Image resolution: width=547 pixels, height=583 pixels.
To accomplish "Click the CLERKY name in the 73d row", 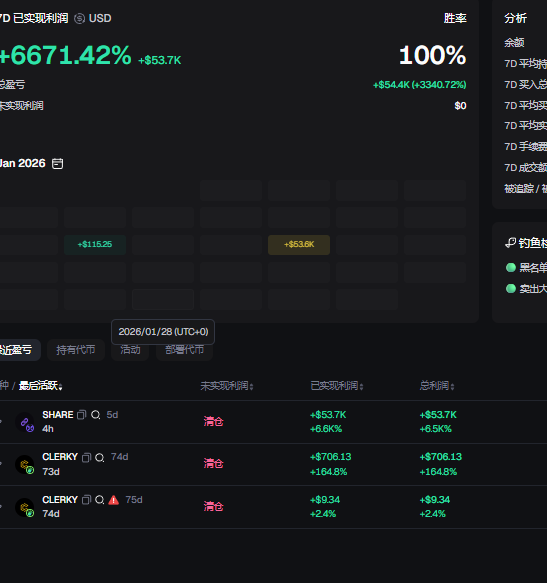I will 60,457.
